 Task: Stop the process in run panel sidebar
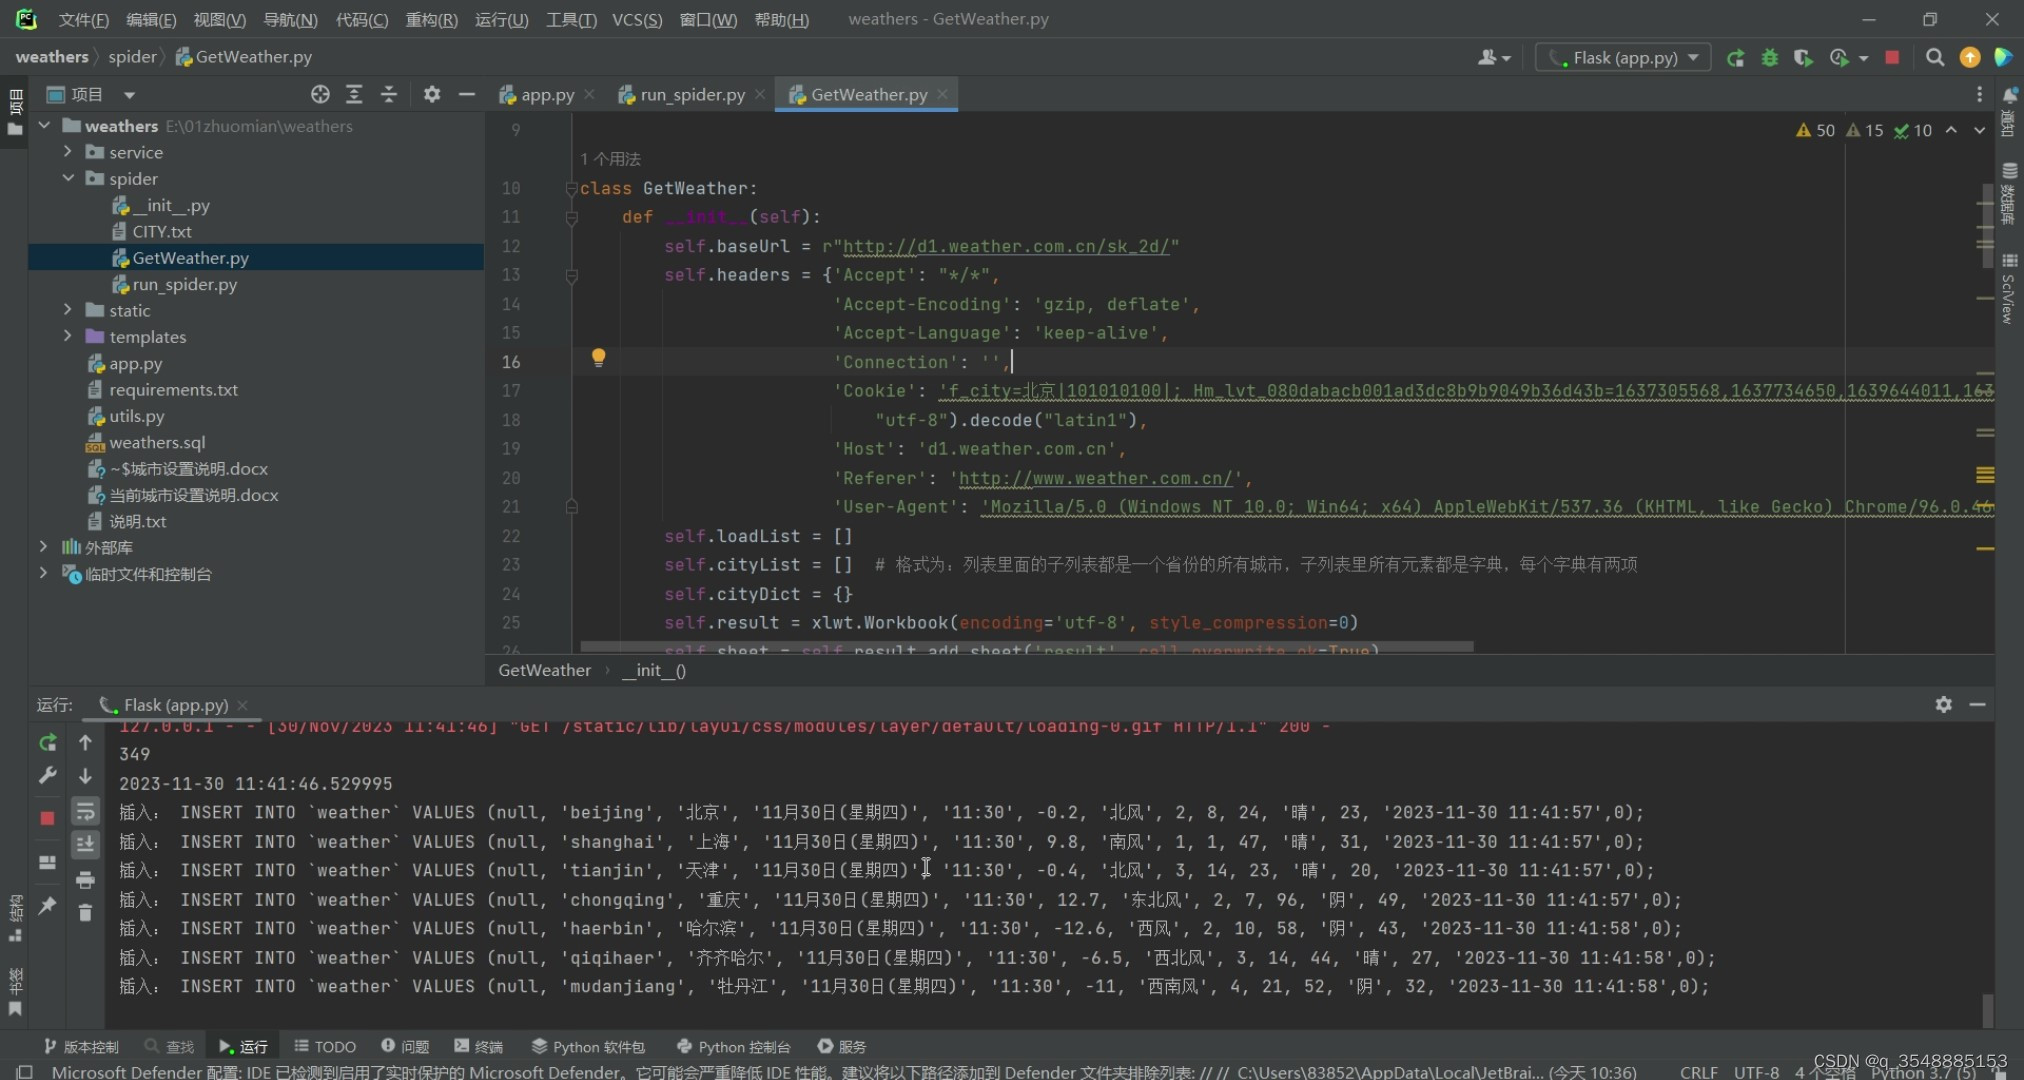coord(47,818)
